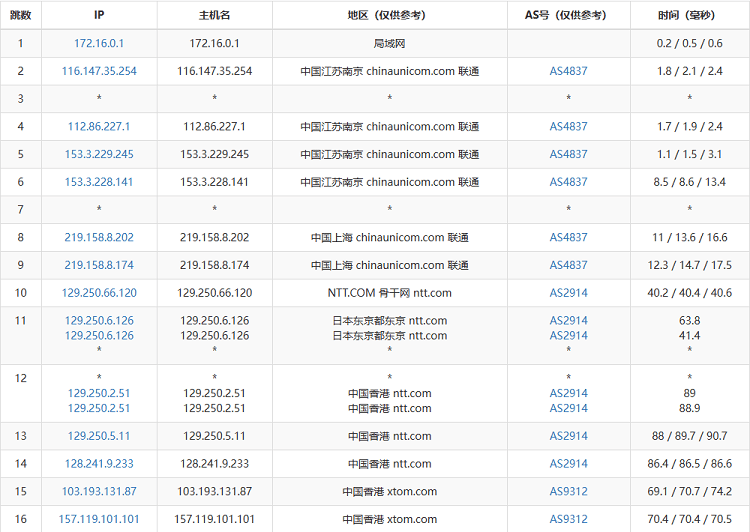The height and width of the screenshot is (532, 750).
Task: Select hostname cell 112.86.227.1
Action: tap(214, 127)
